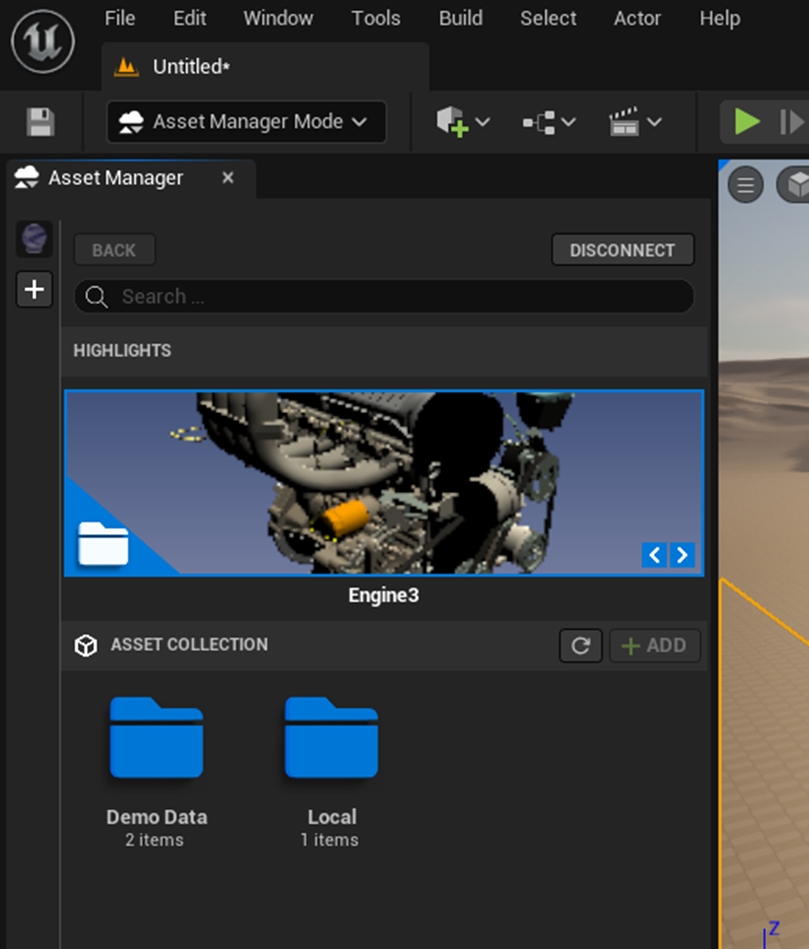Click the Unreal Engine logo icon

43,40
